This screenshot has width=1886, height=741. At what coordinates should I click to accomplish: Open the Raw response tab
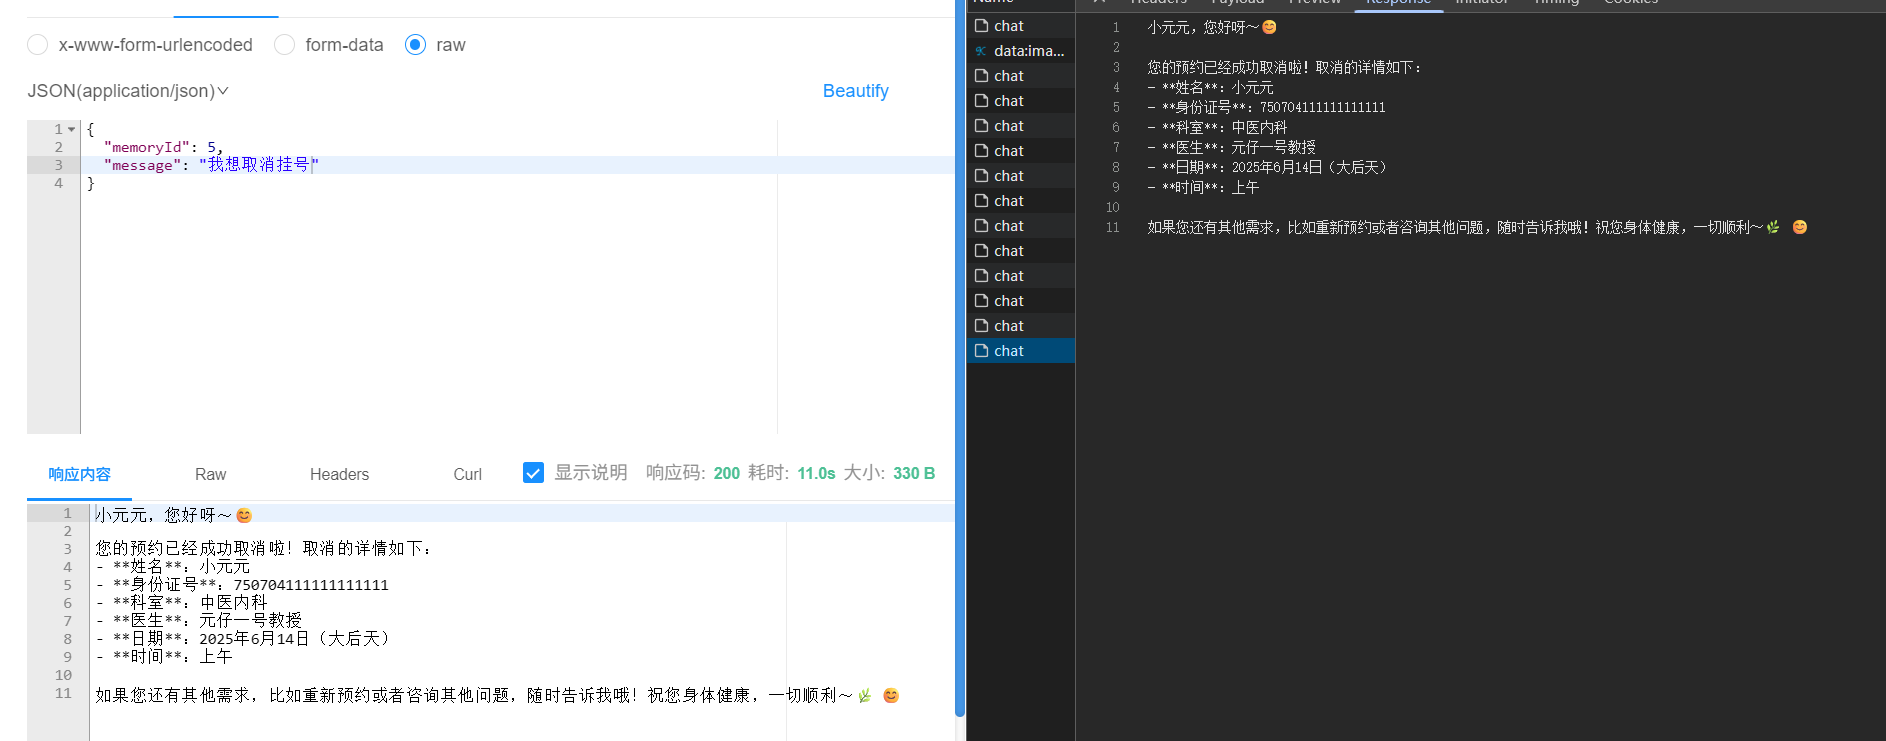210,474
